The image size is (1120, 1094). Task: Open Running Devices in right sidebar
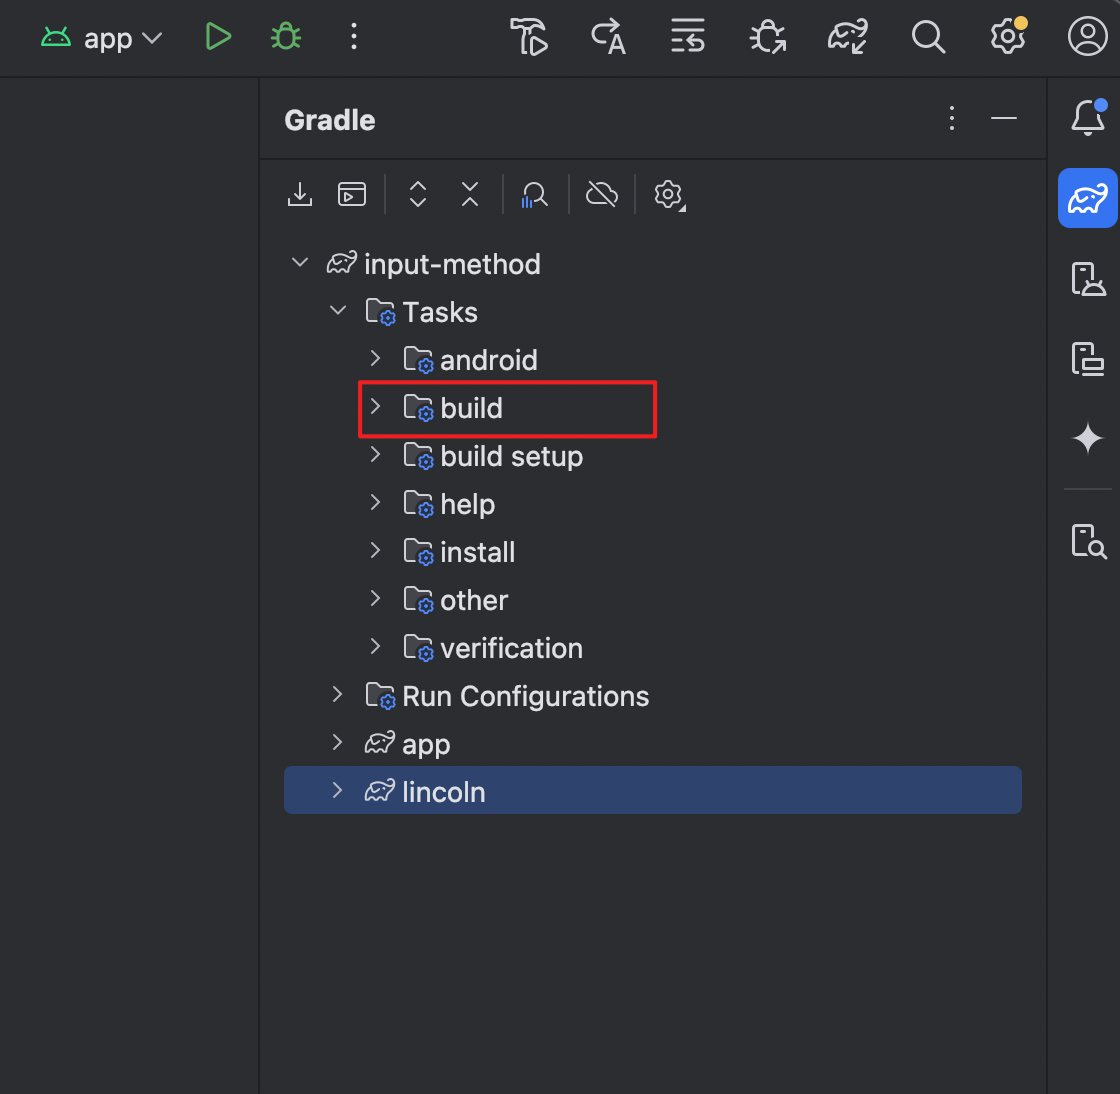(1088, 359)
